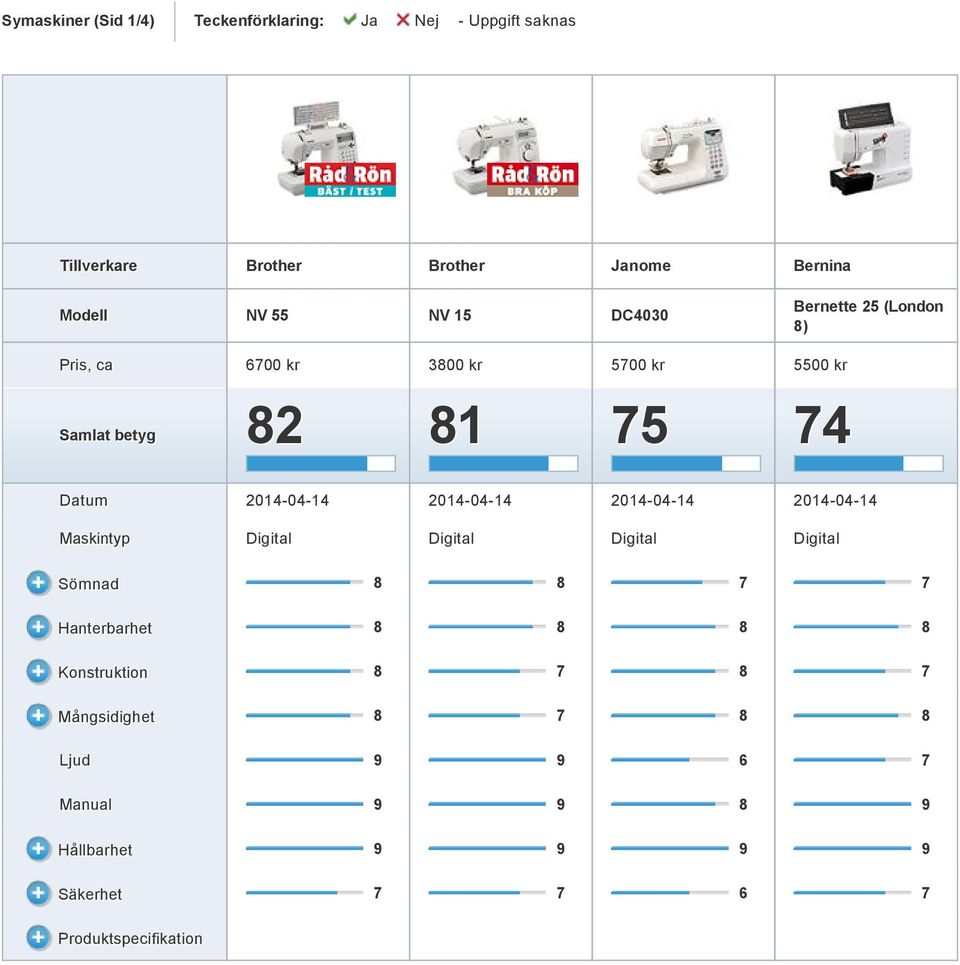Expand the Konstruktion row details

38,671
